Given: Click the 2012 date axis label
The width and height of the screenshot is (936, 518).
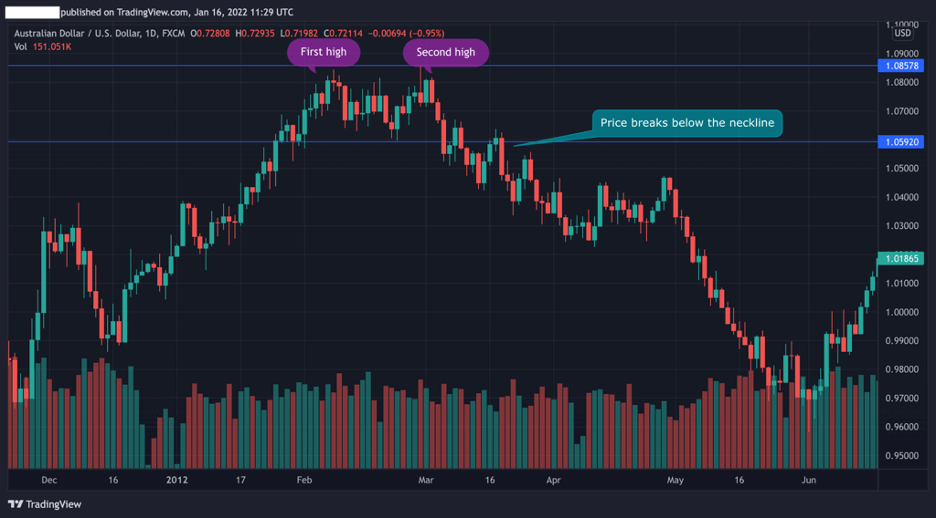Looking at the screenshot, I should click(177, 480).
